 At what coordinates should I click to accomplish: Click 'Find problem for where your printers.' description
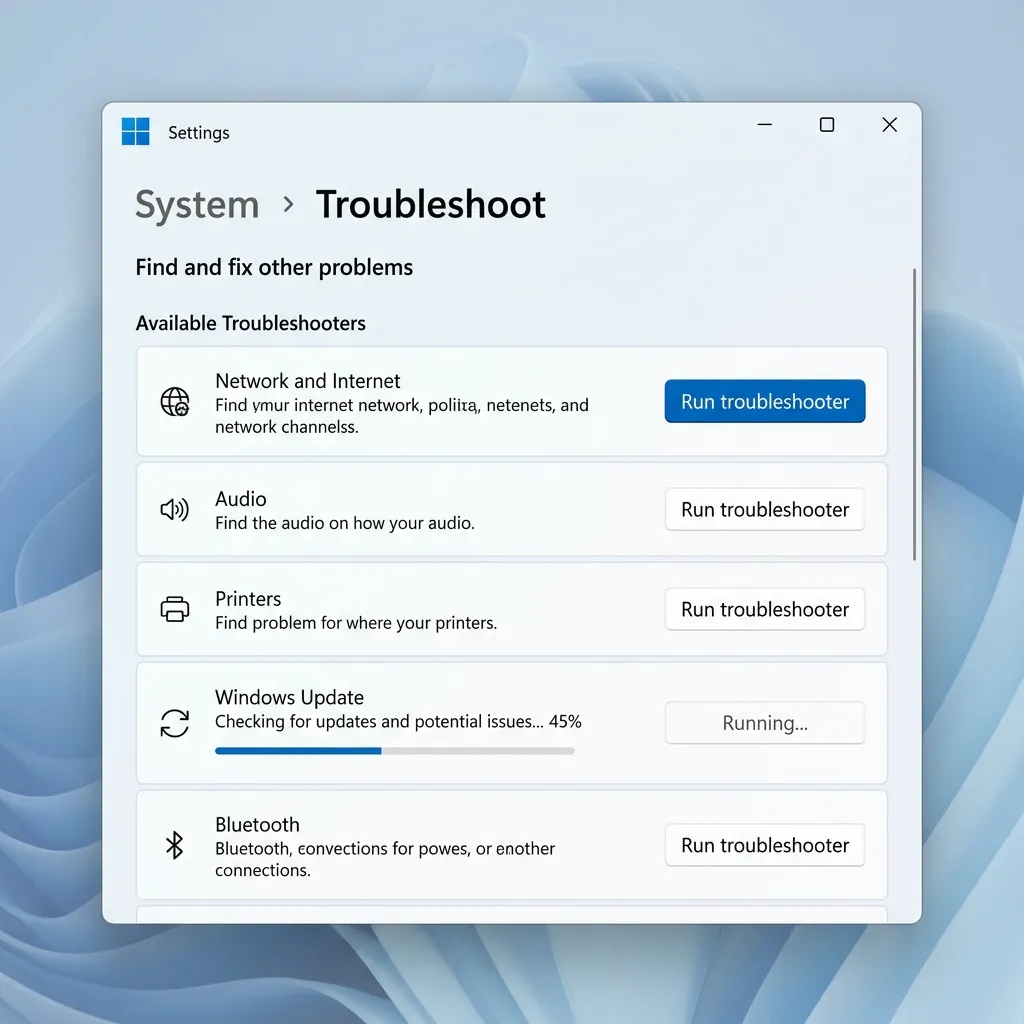(x=356, y=623)
